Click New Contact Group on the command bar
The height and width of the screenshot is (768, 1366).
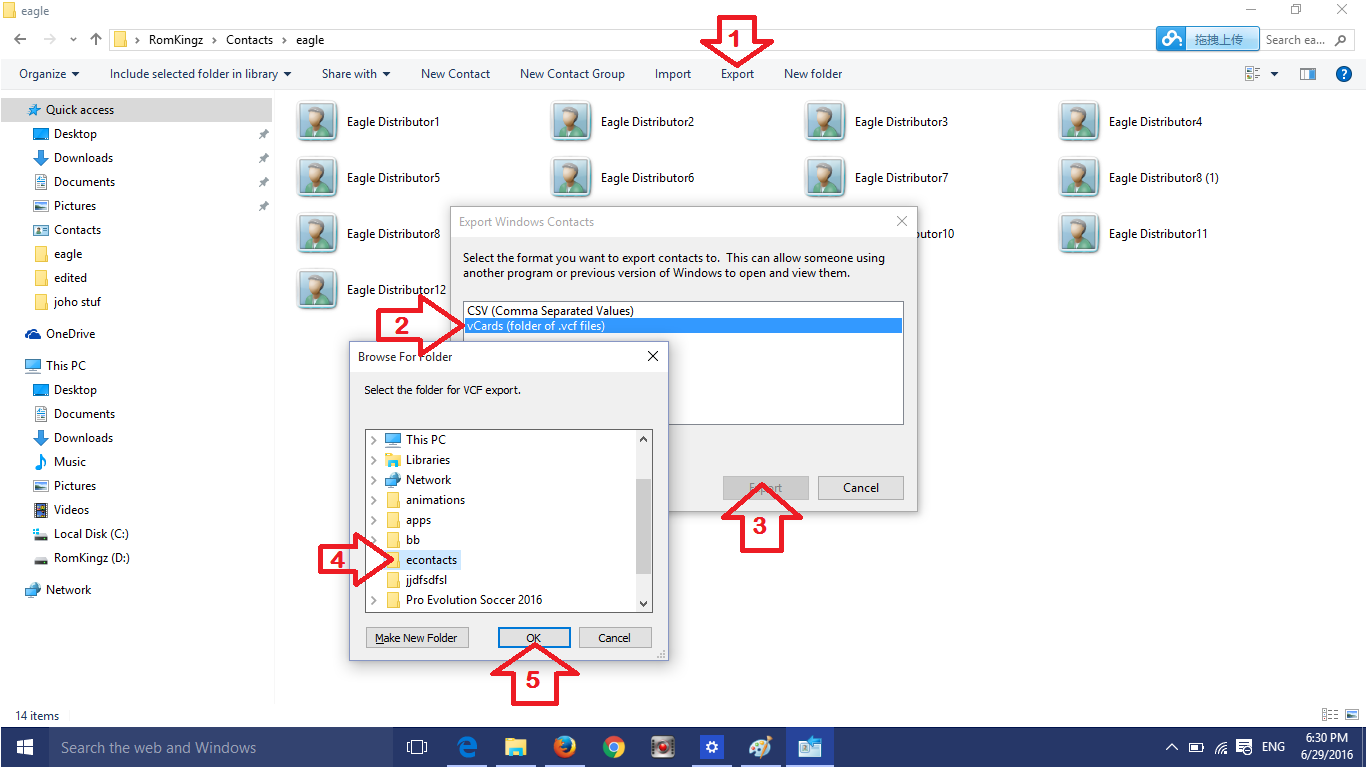(572, 73)
